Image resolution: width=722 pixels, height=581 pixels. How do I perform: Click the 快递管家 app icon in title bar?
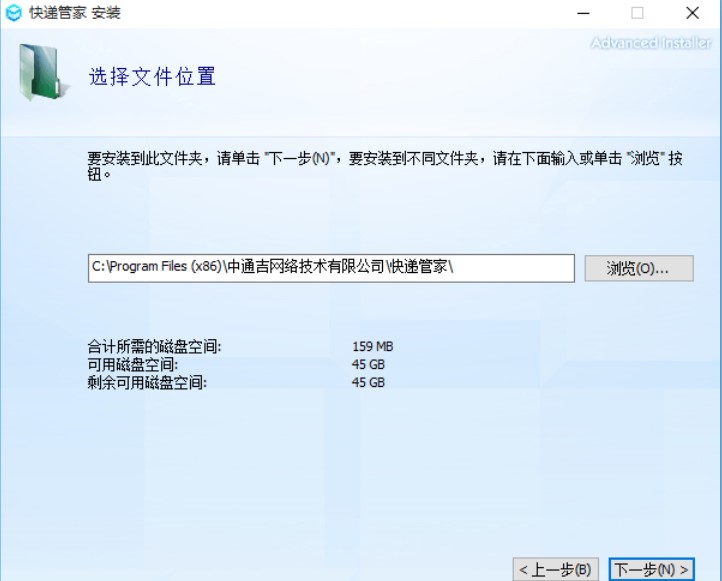[13, 12]
